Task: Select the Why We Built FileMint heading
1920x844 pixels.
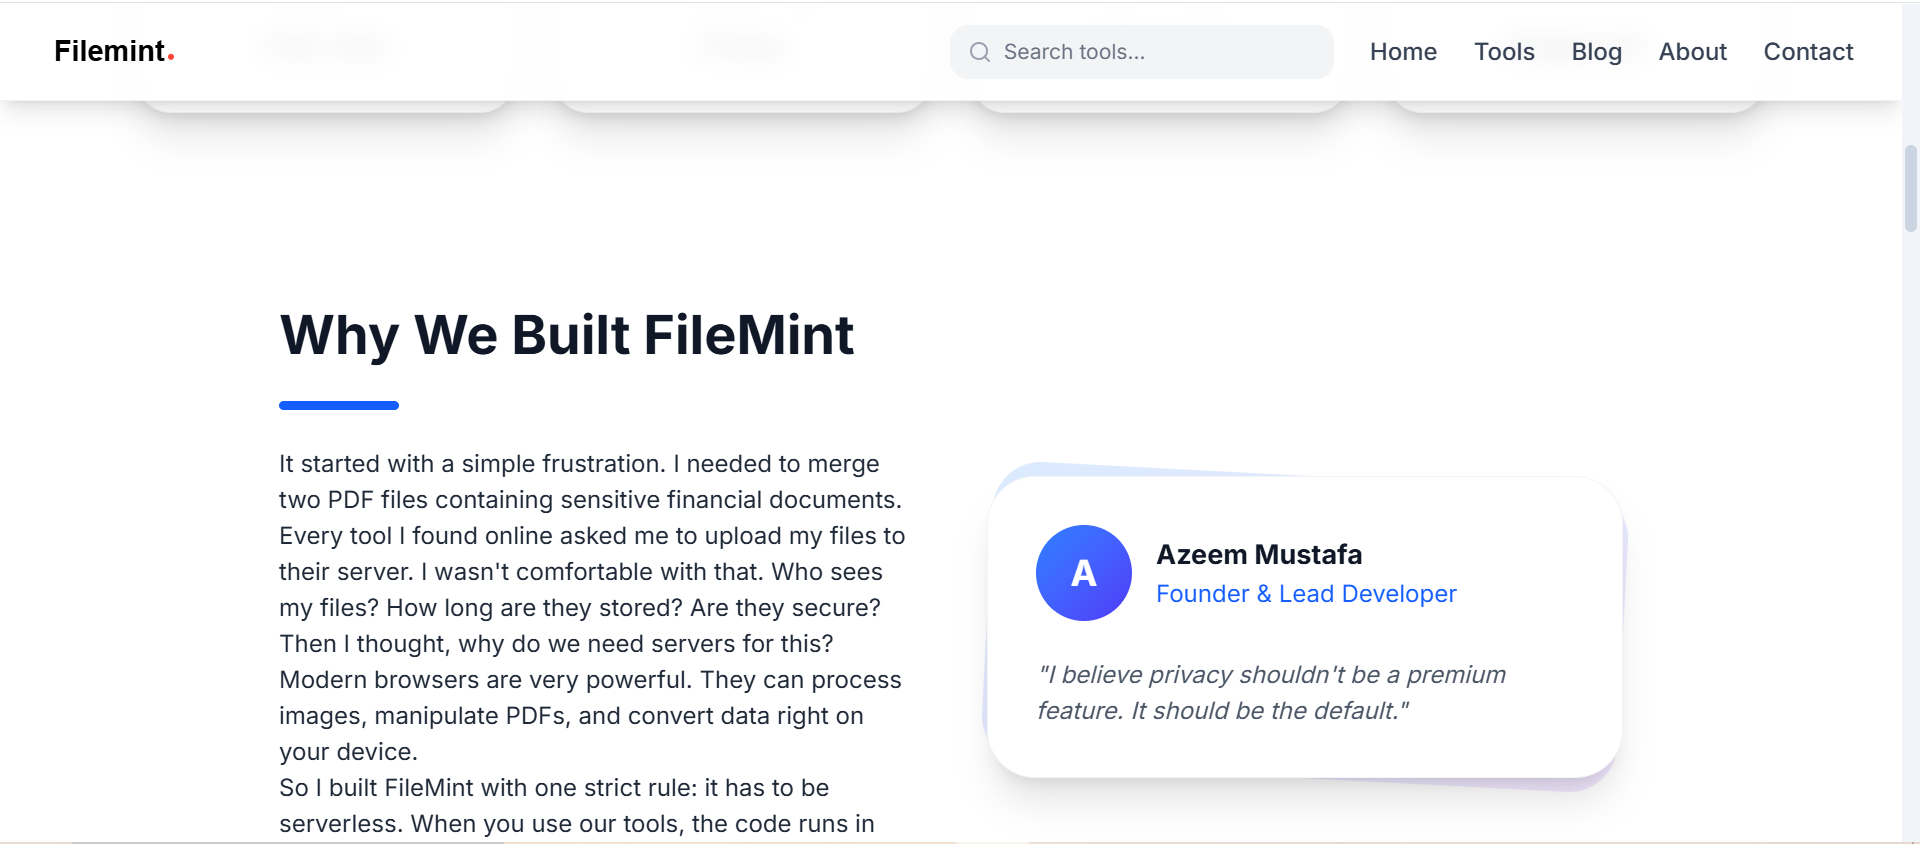Action: tap(566, 335)
